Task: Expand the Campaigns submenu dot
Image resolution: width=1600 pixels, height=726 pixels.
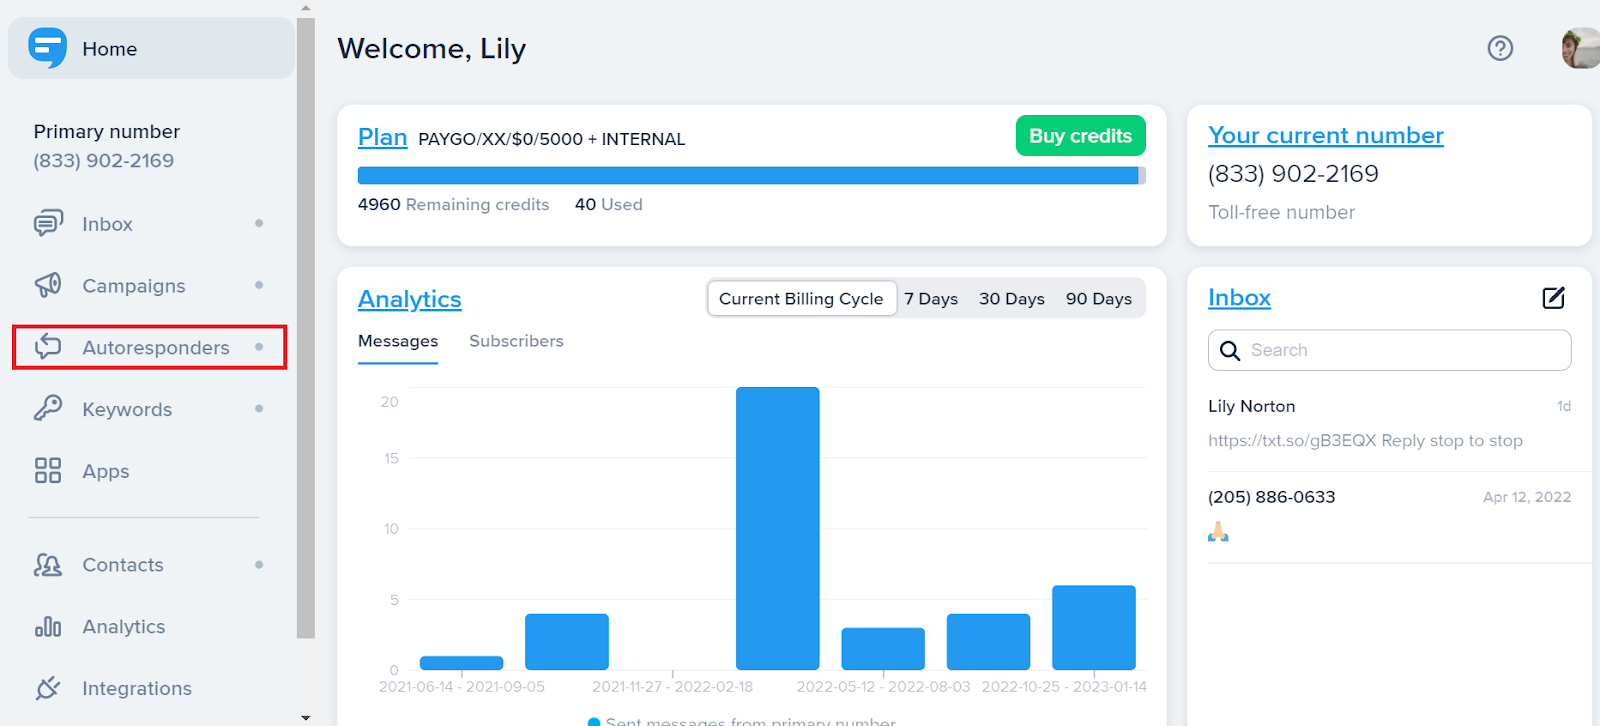Action: tap(259, 285)
